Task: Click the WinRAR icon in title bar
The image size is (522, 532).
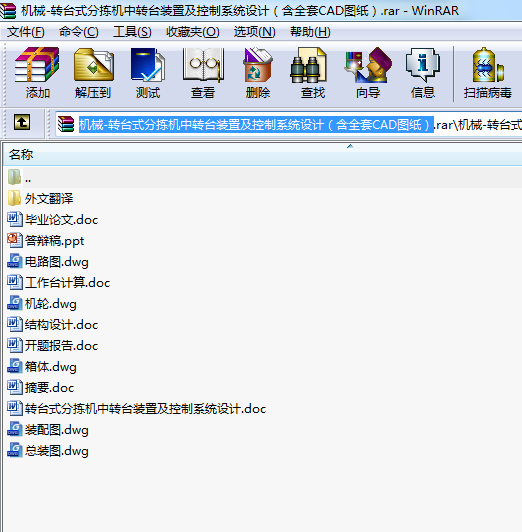Action: (8, 10)
